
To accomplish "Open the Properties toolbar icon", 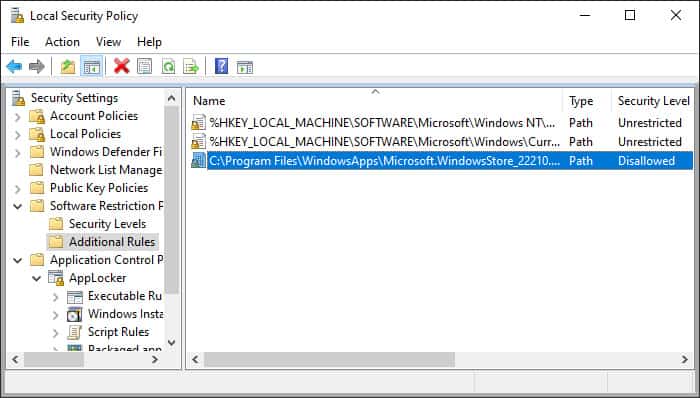I will [144, 66].
